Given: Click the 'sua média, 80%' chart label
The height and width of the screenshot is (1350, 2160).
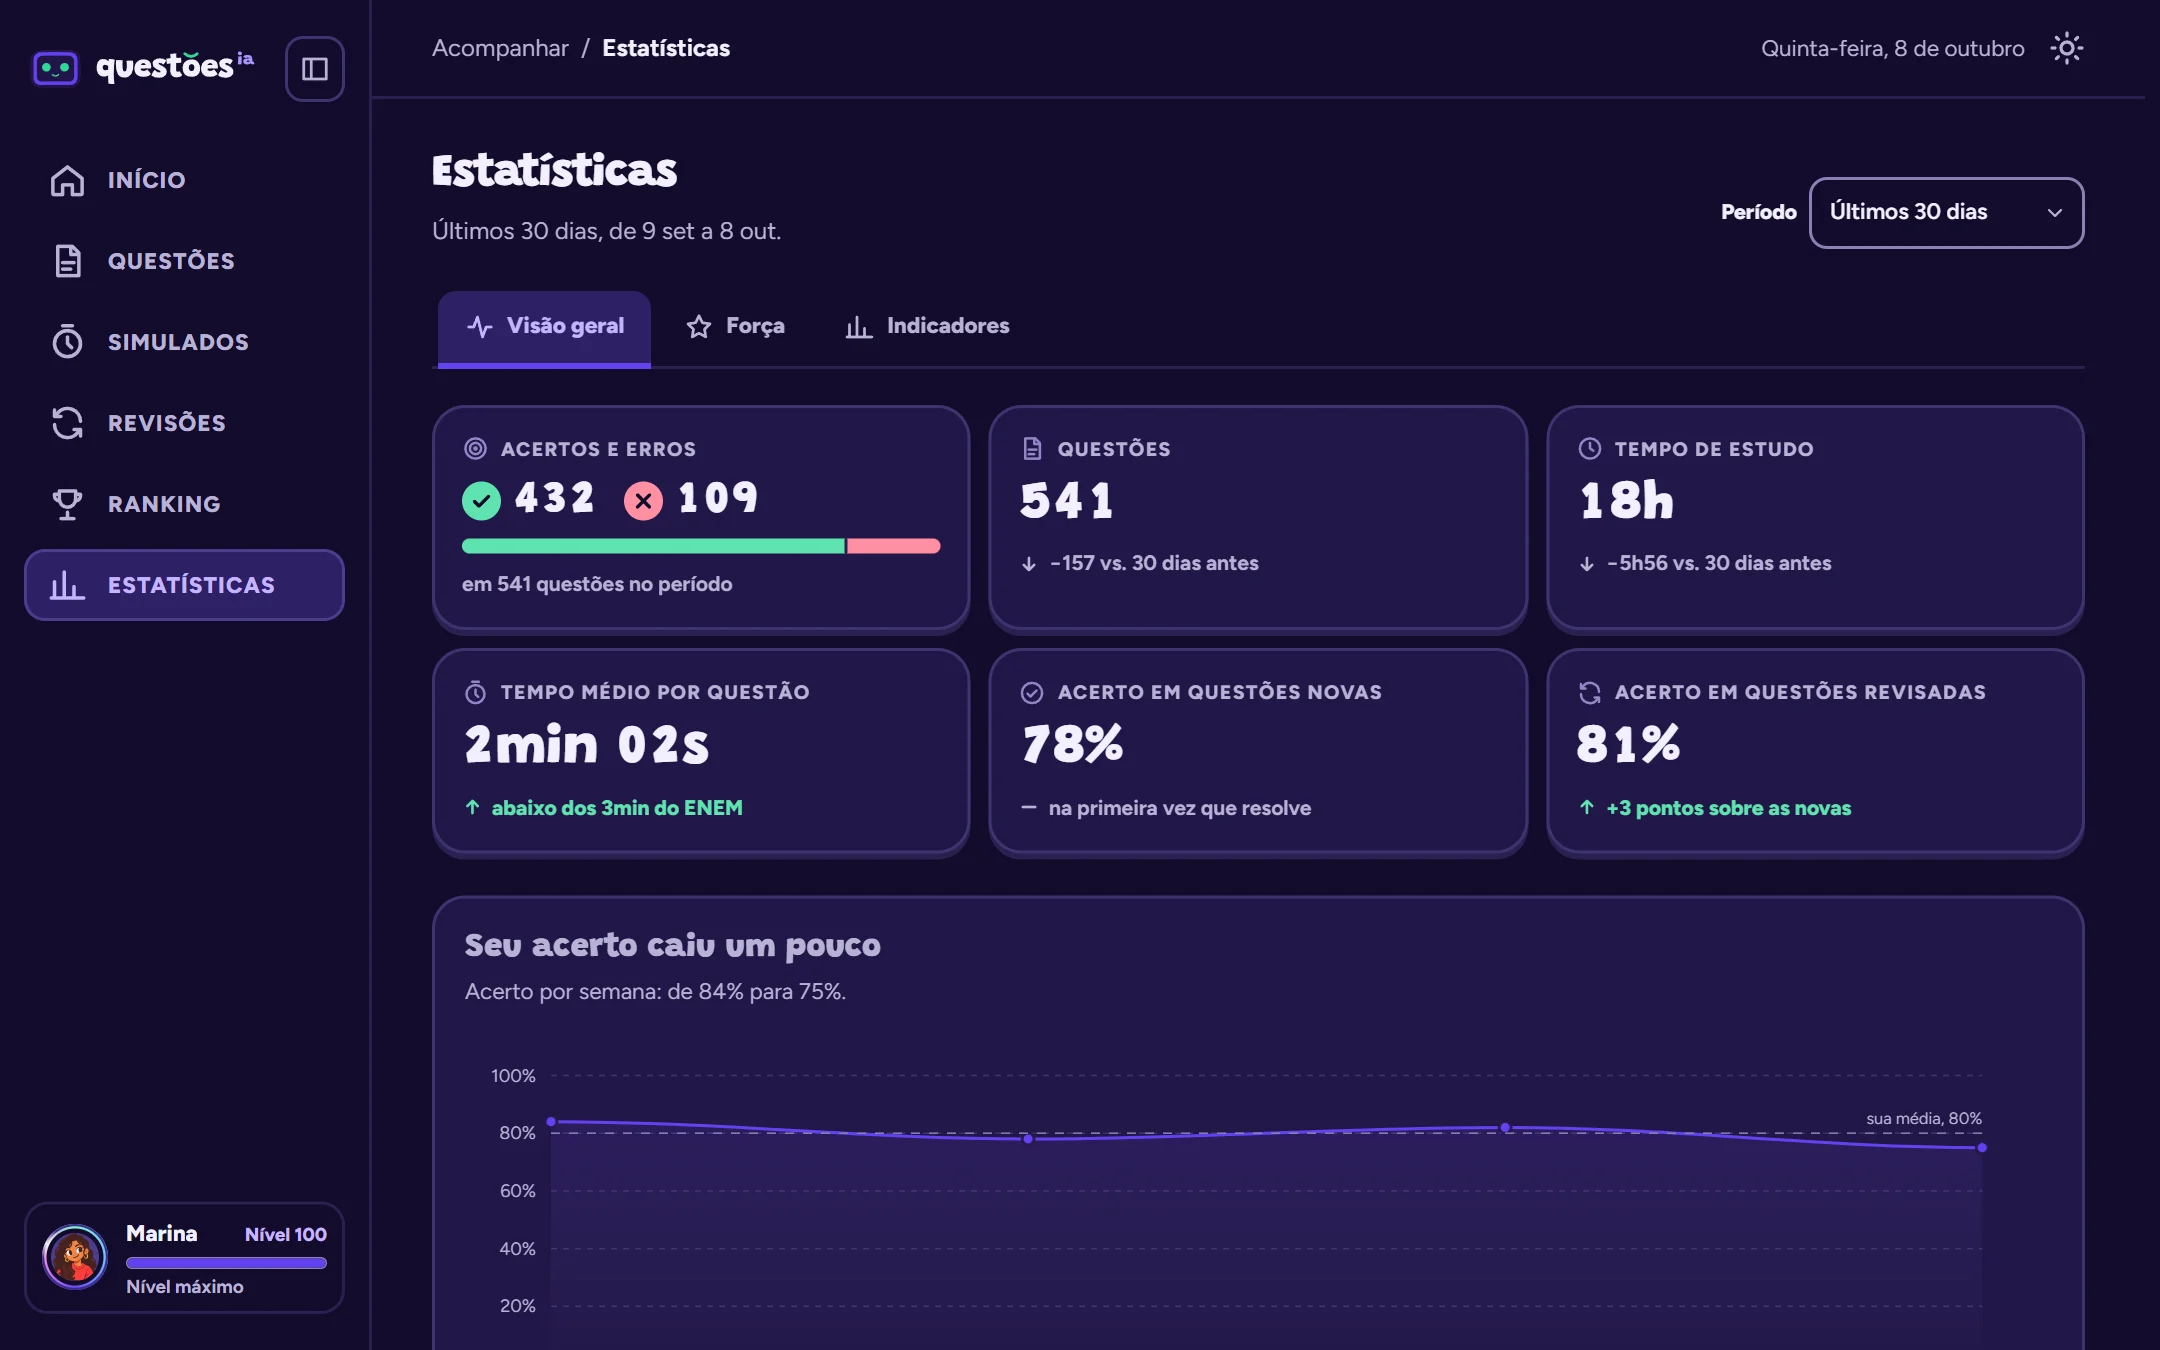Looking at the screenshot, I should click(1923, 1118).
